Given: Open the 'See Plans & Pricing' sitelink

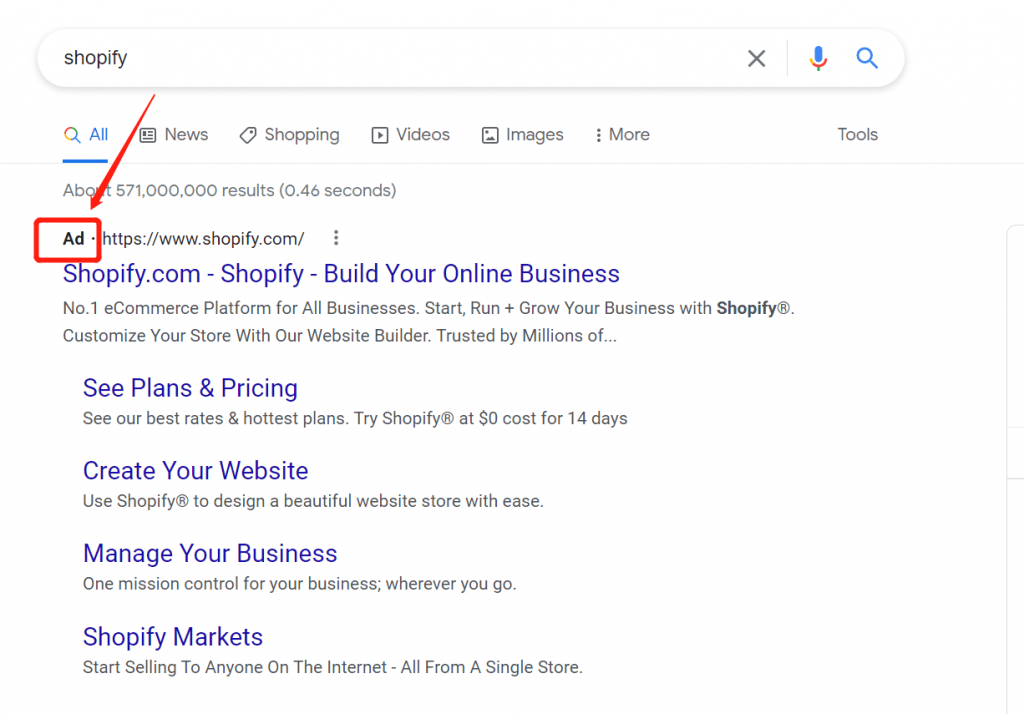Looking at the screenshot, I should [190, 388].
